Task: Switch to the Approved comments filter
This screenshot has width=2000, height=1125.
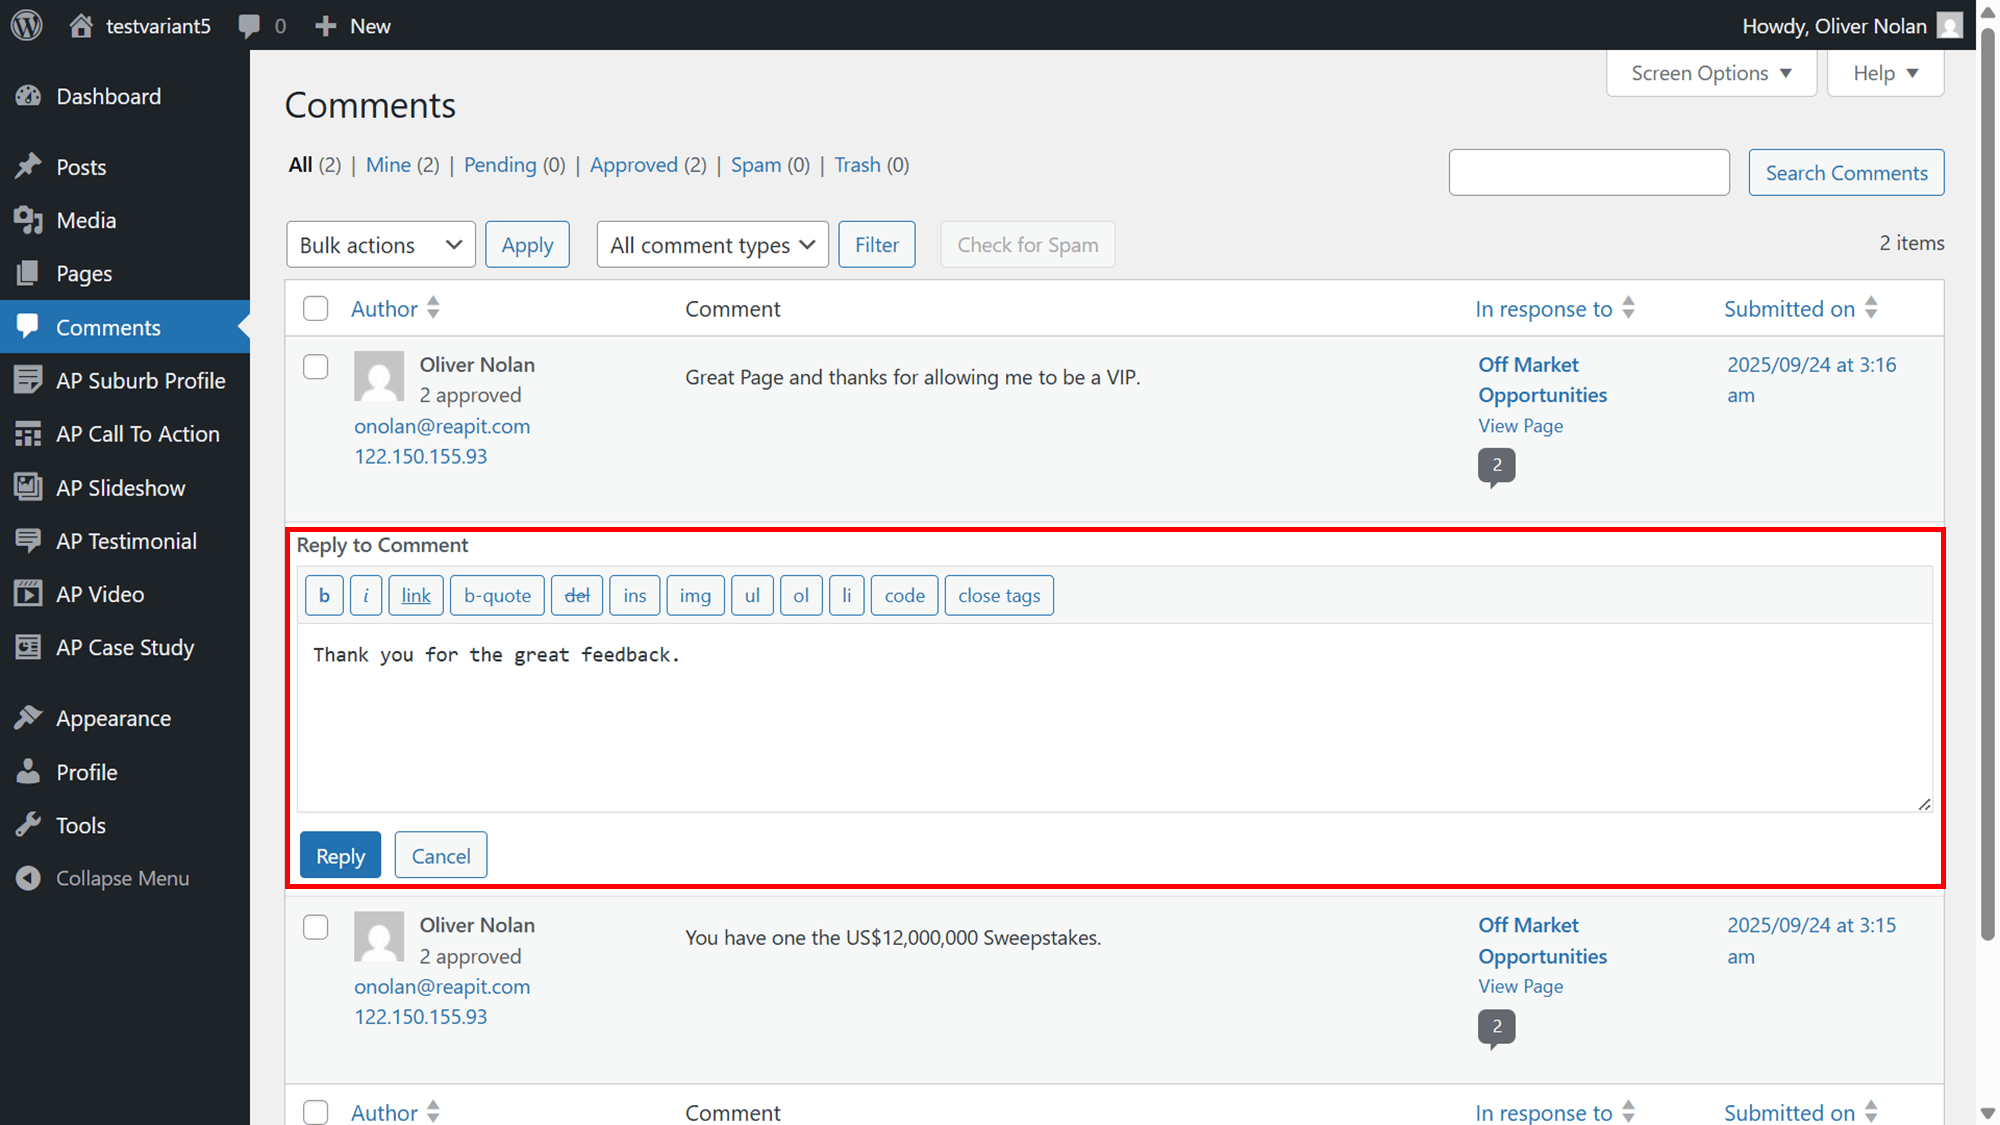Action: click(634, 165)
